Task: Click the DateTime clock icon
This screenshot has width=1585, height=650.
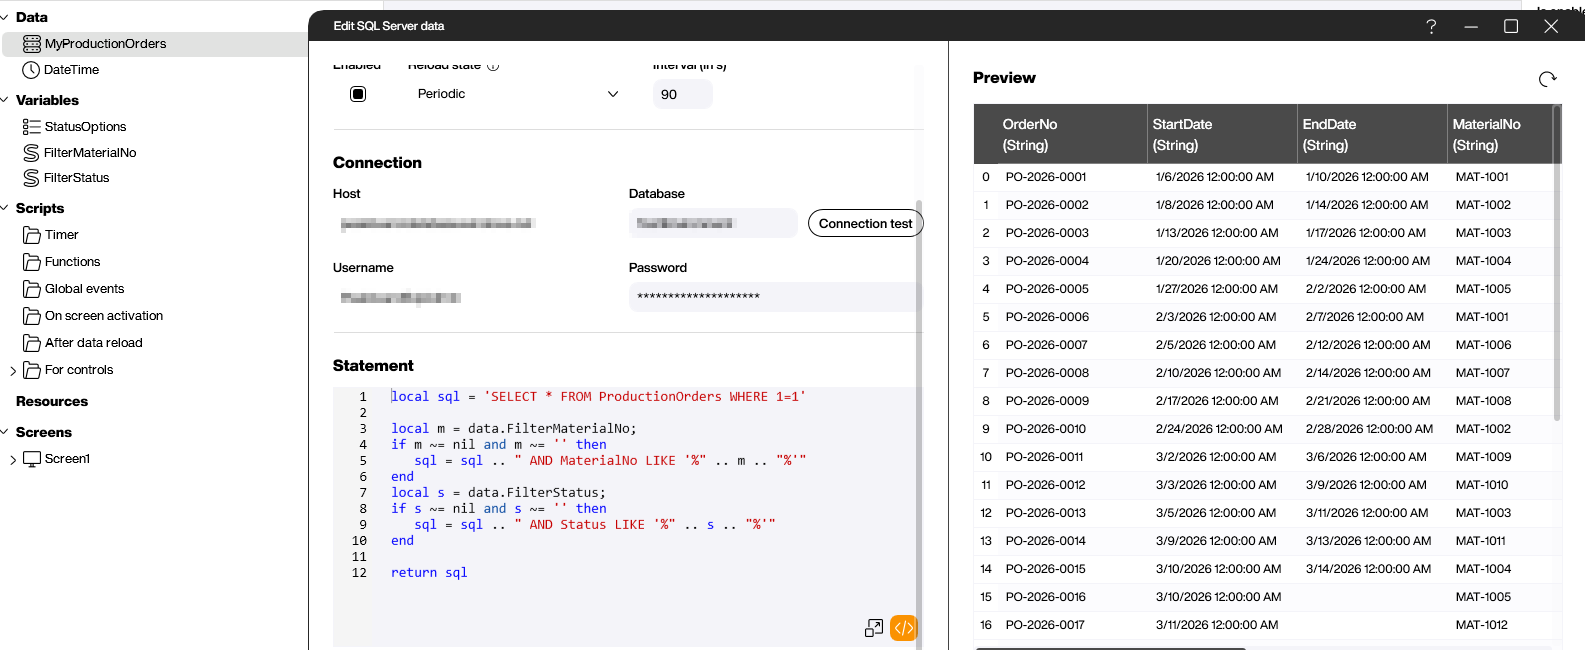Action: click(31, 70)
